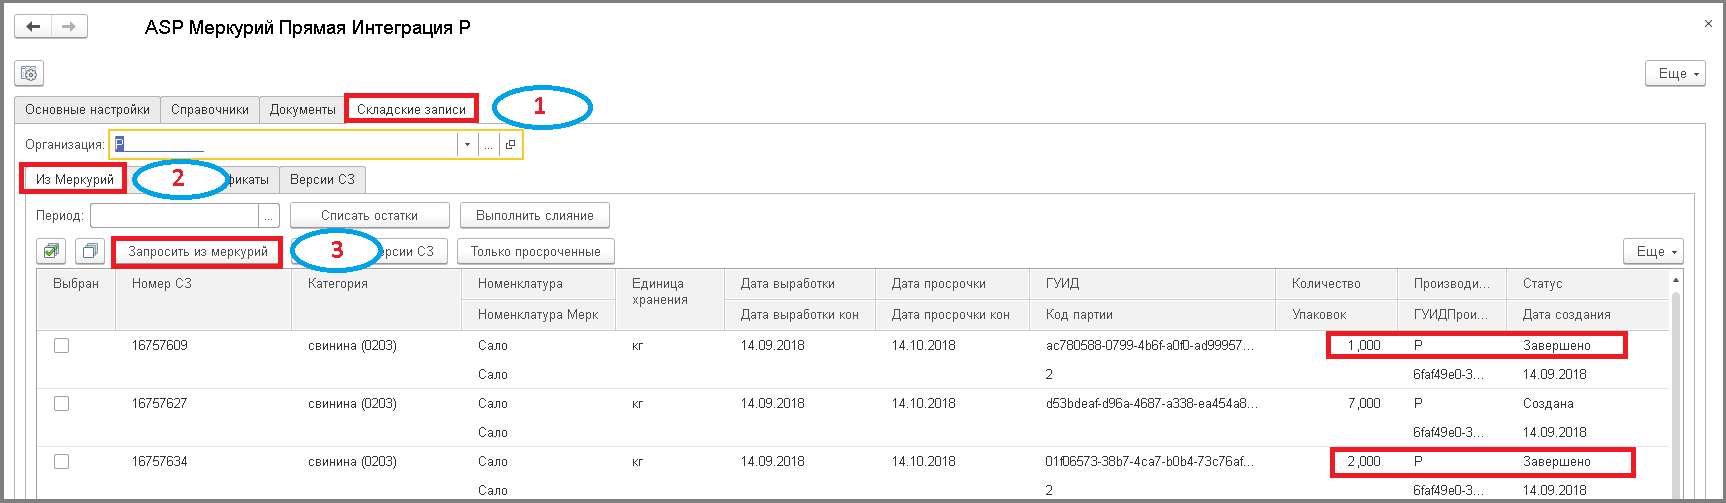This screenshot has height=503, width=1726.
Task: Tick the checkbox for record 16757609
Action: [62, 345]
